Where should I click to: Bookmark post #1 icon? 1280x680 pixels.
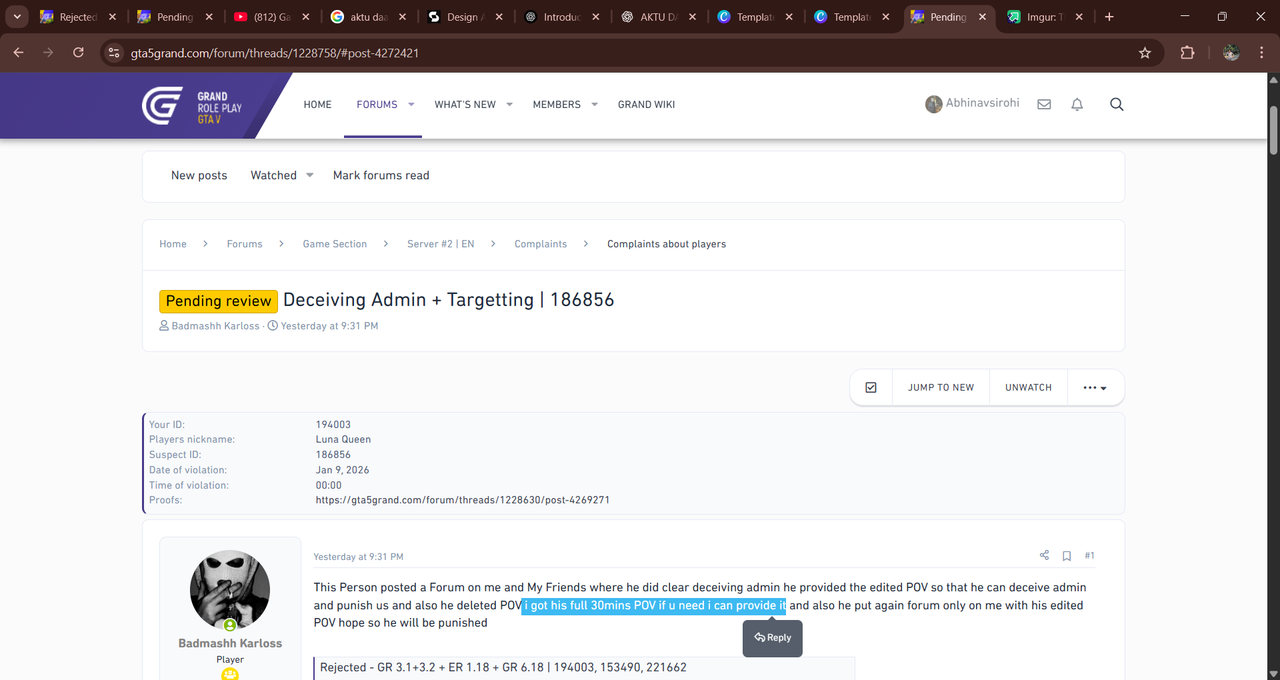point(1067,556)
